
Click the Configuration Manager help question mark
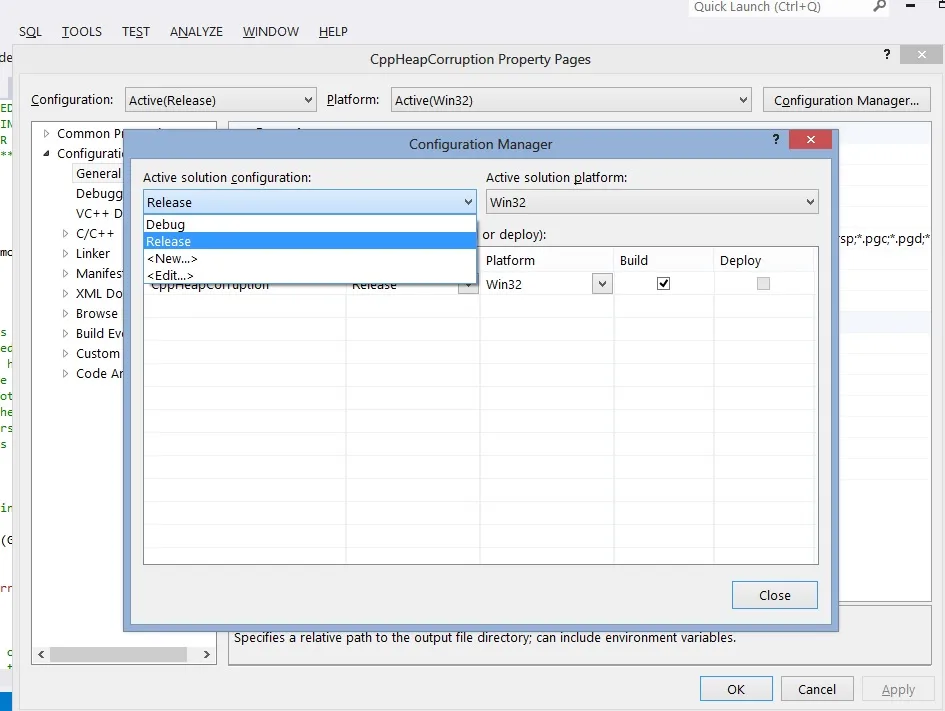click(776, 139)
